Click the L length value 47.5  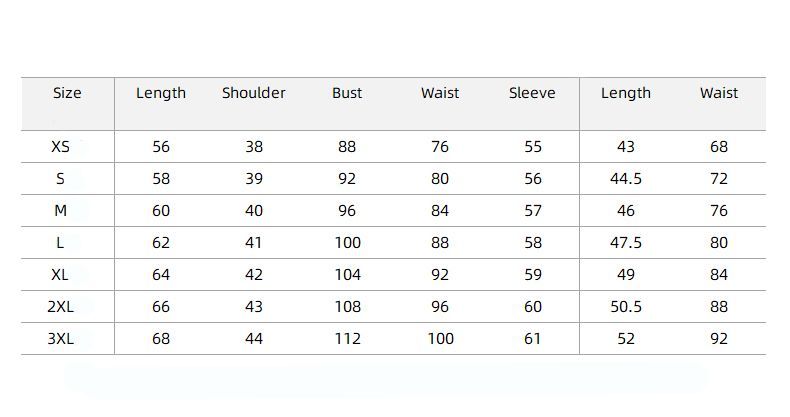click(626, 243)
